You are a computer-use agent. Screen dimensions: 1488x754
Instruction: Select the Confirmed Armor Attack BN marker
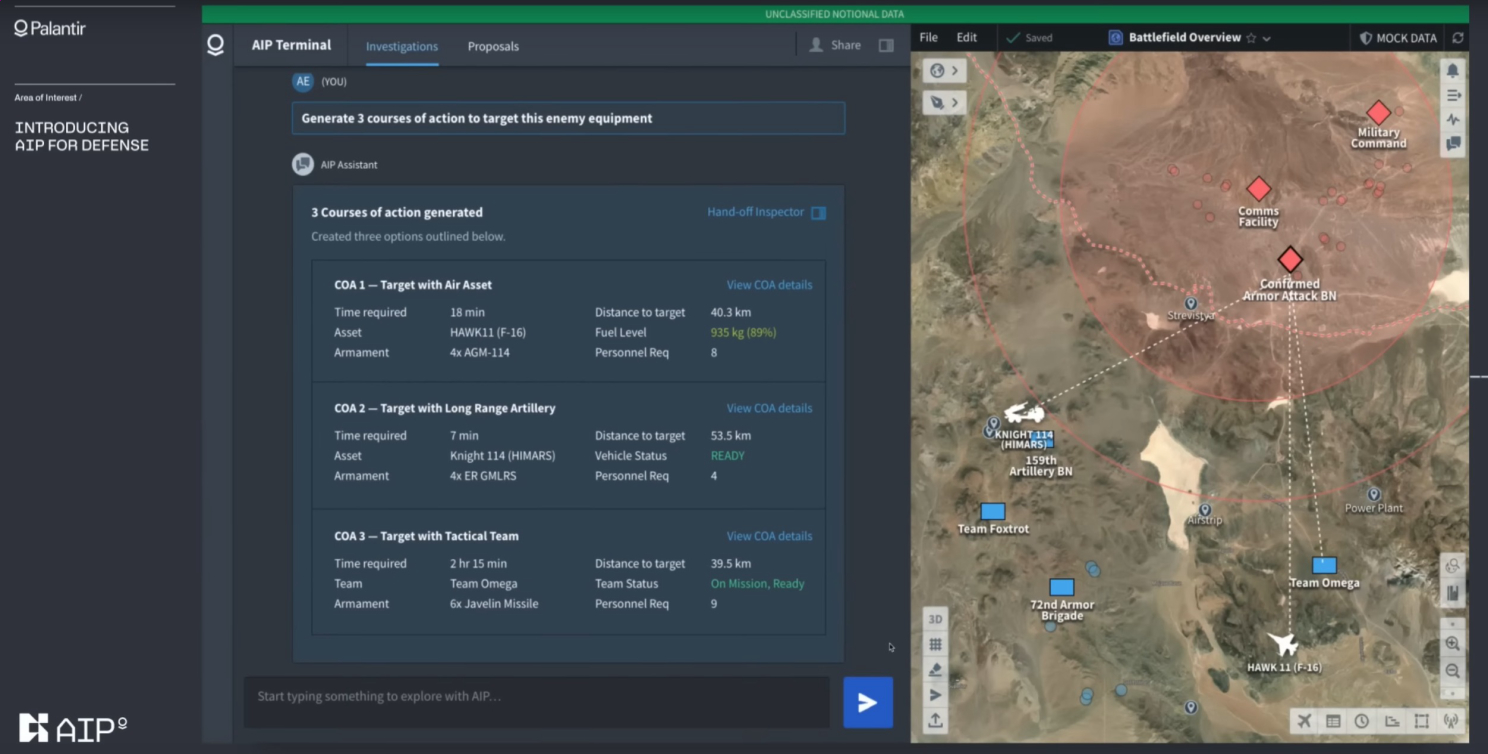coord(1290,260)
